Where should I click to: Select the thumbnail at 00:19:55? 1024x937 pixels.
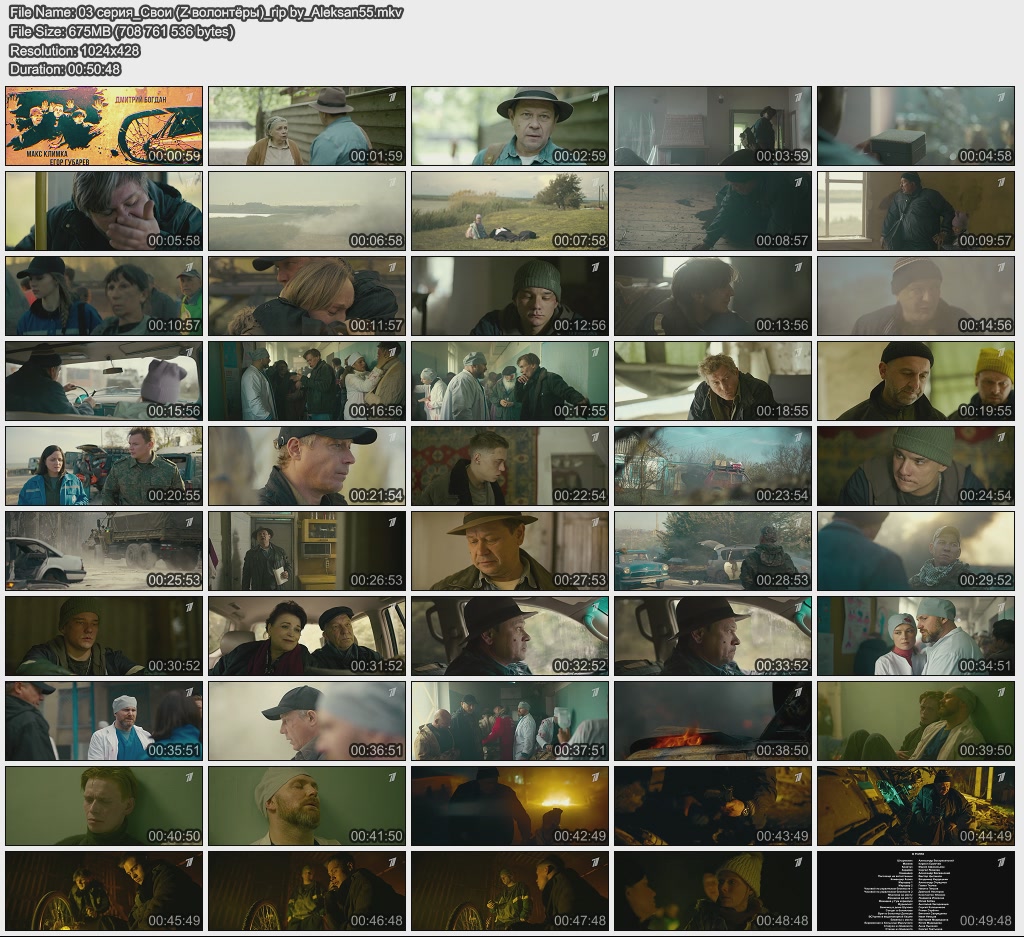[915, 381]
